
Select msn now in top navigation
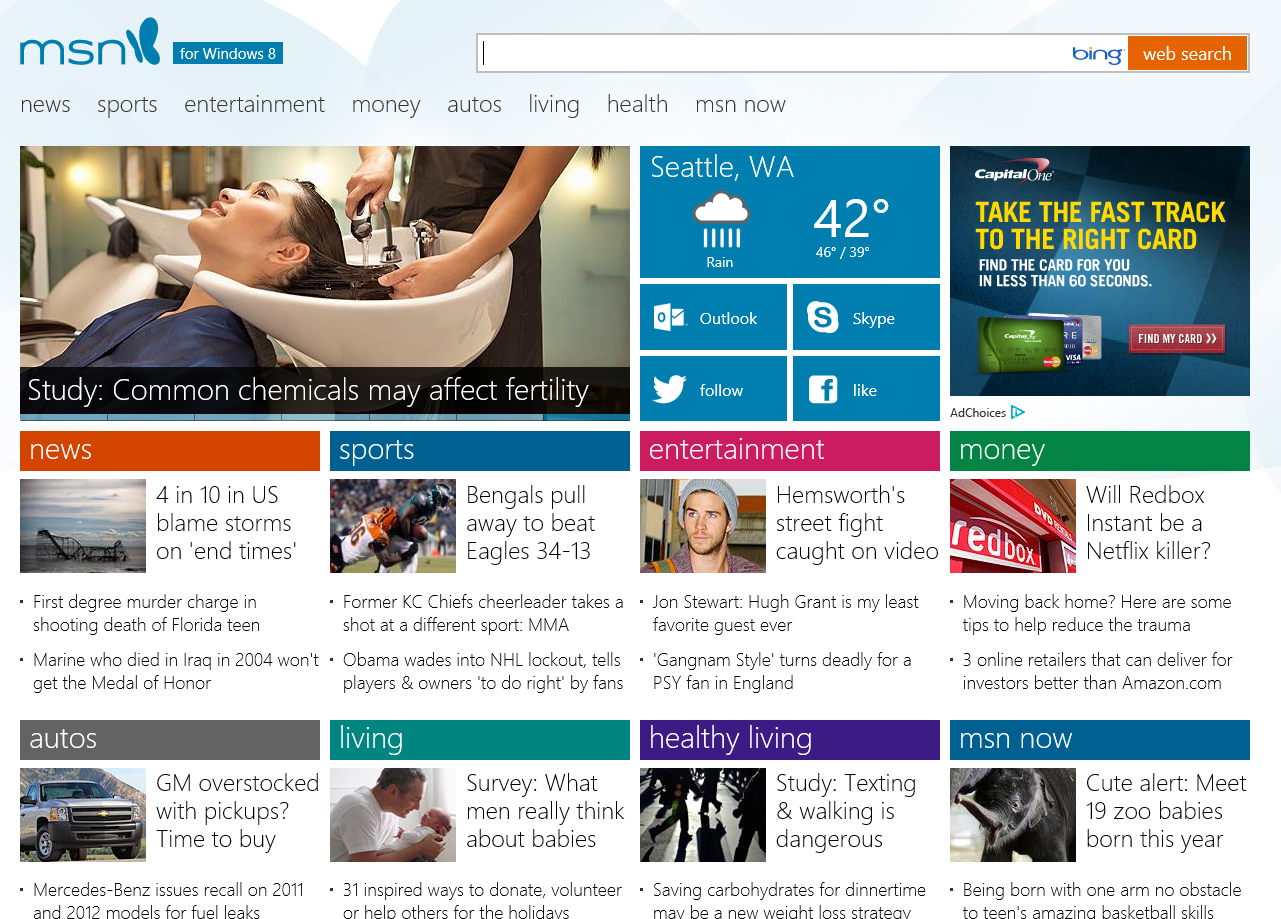click(740, 104)
